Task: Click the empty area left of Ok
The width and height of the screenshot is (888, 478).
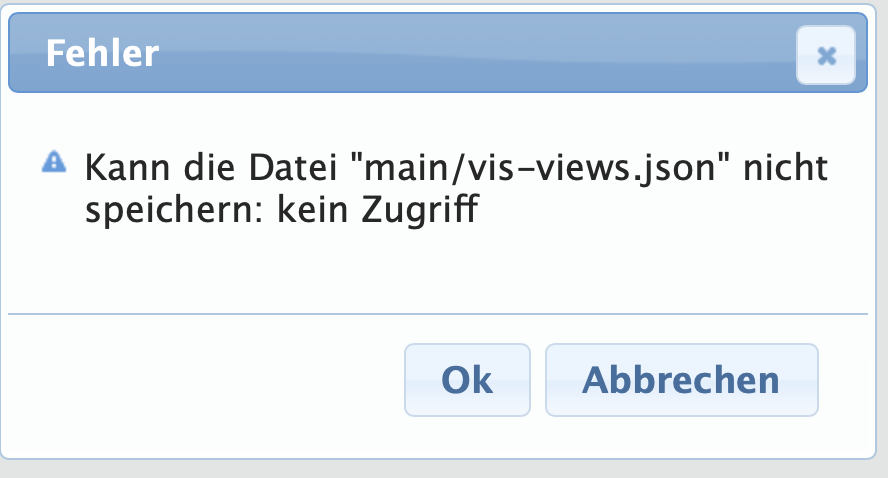Action: click(204, 379)
